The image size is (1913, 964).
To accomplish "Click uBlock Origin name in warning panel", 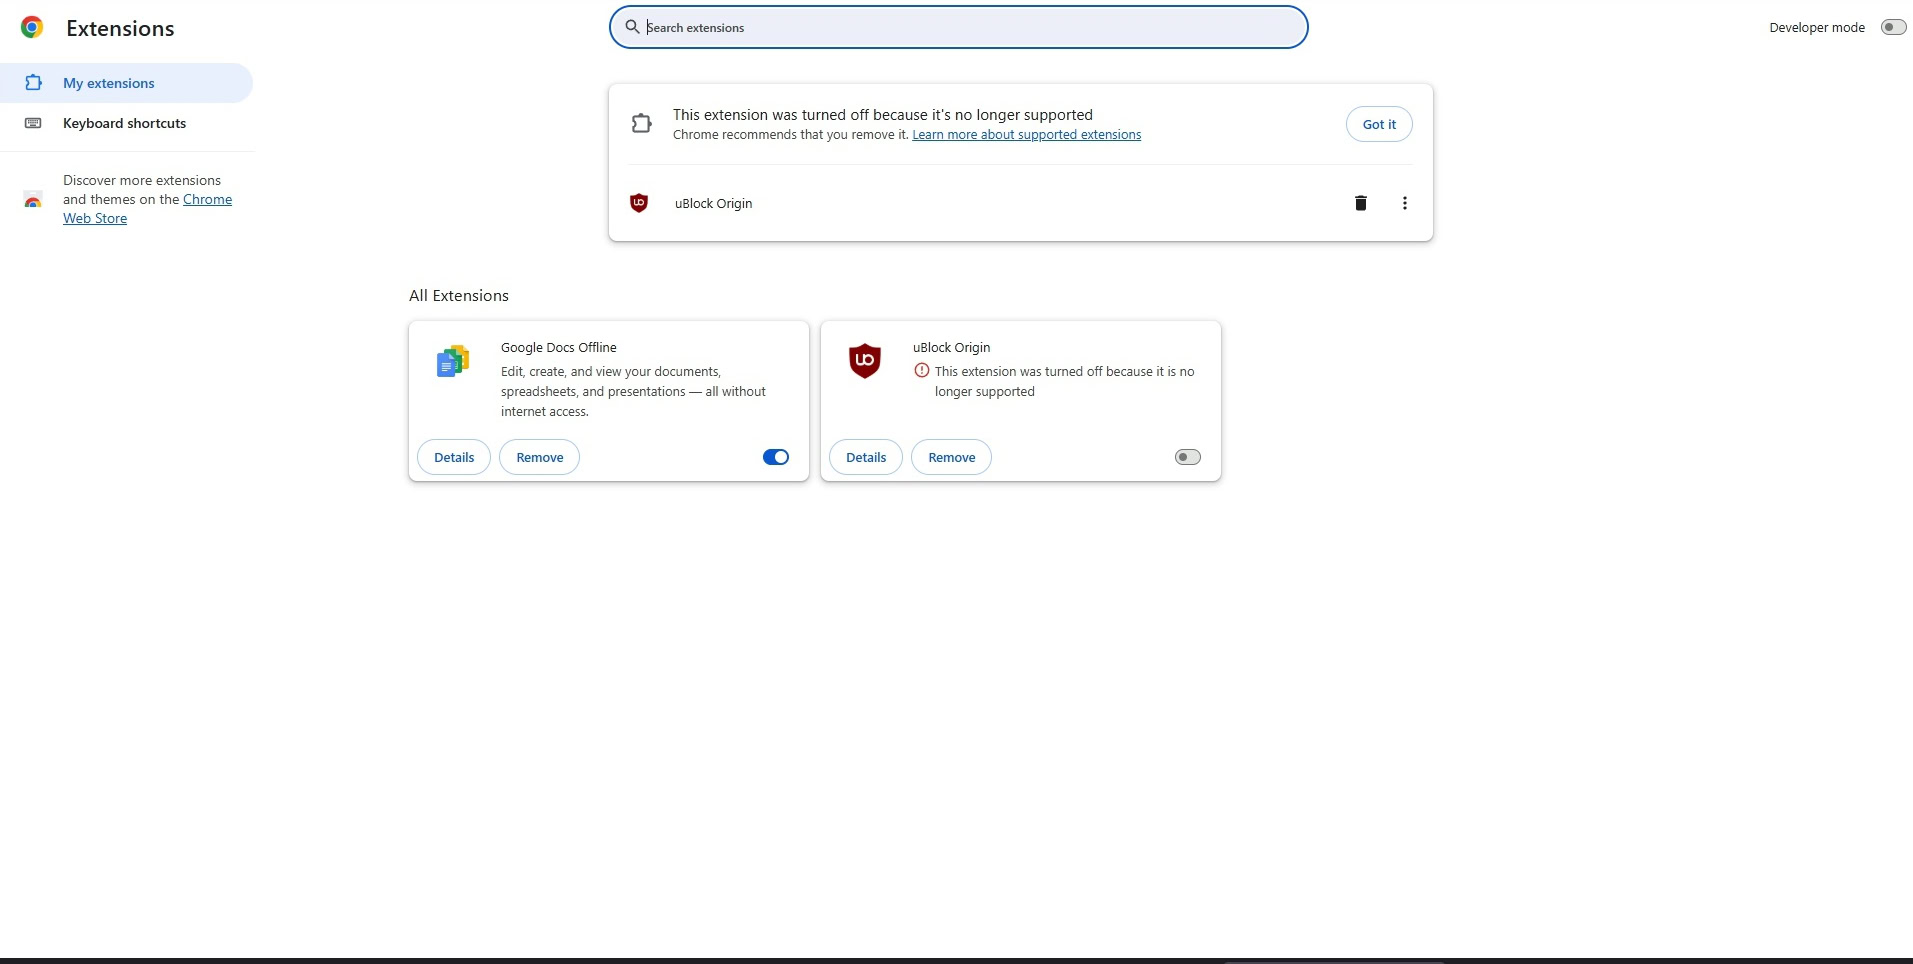I will coord(713,203).
